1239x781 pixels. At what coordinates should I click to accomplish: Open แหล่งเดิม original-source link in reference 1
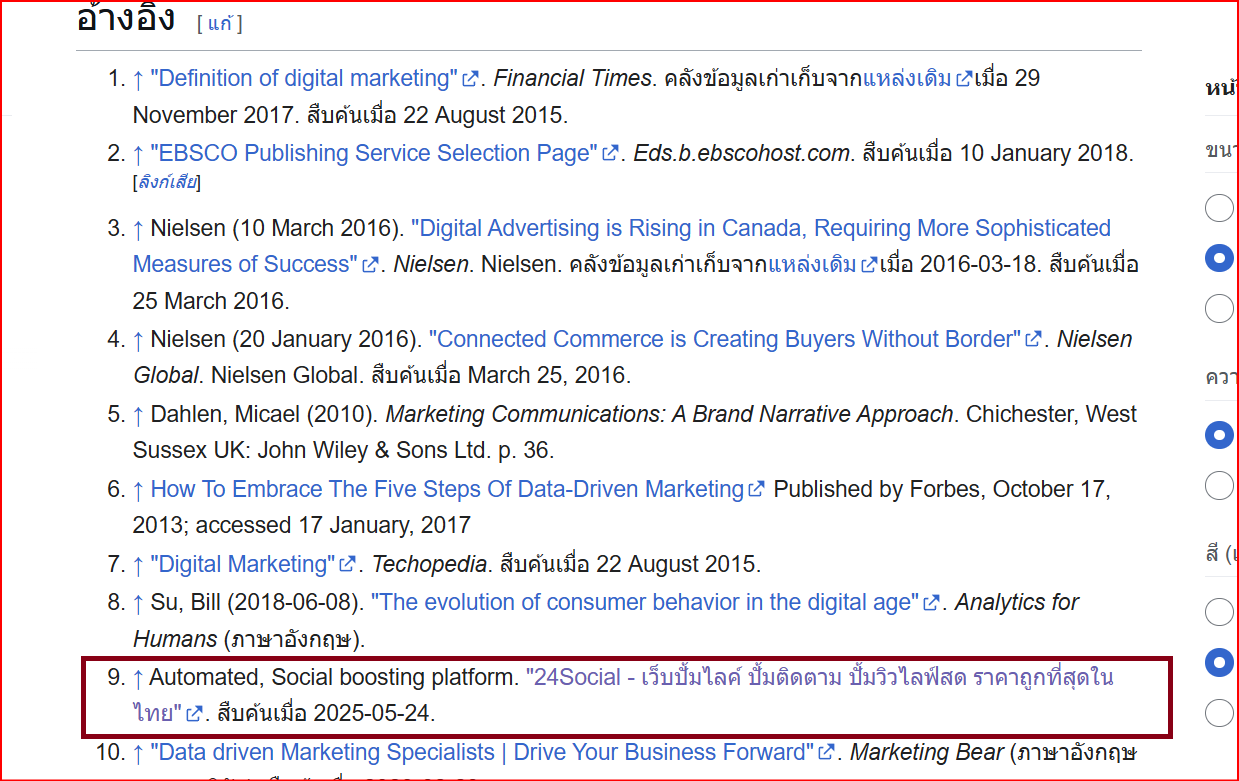(x=907, y=79)
